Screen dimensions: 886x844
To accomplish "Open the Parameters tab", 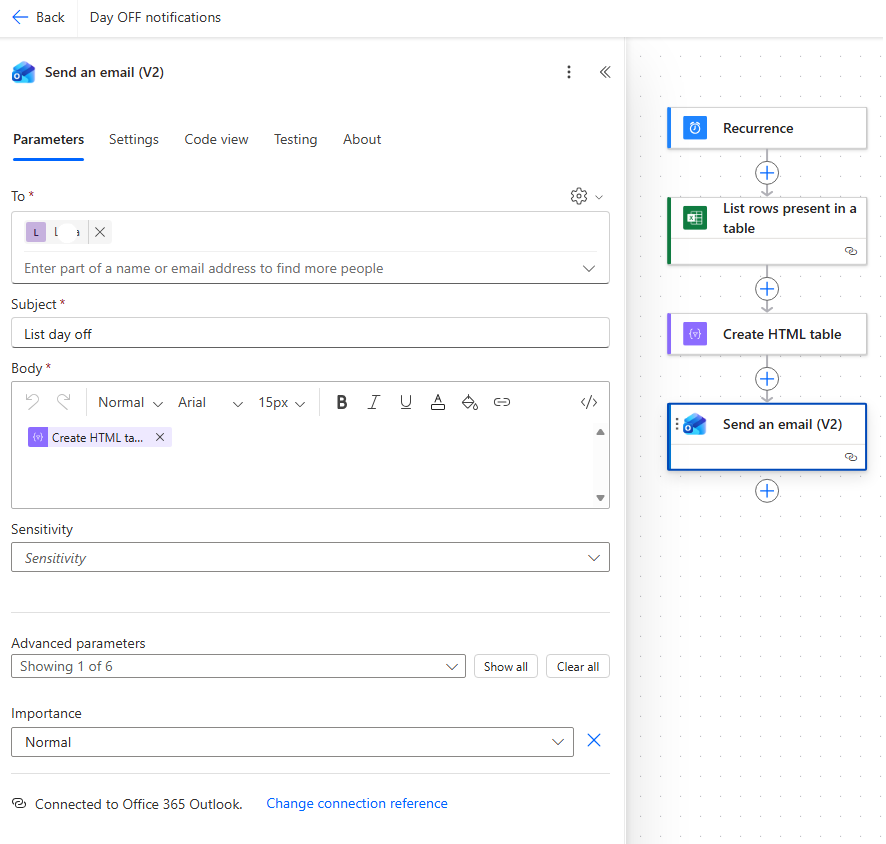I will 49,140.
